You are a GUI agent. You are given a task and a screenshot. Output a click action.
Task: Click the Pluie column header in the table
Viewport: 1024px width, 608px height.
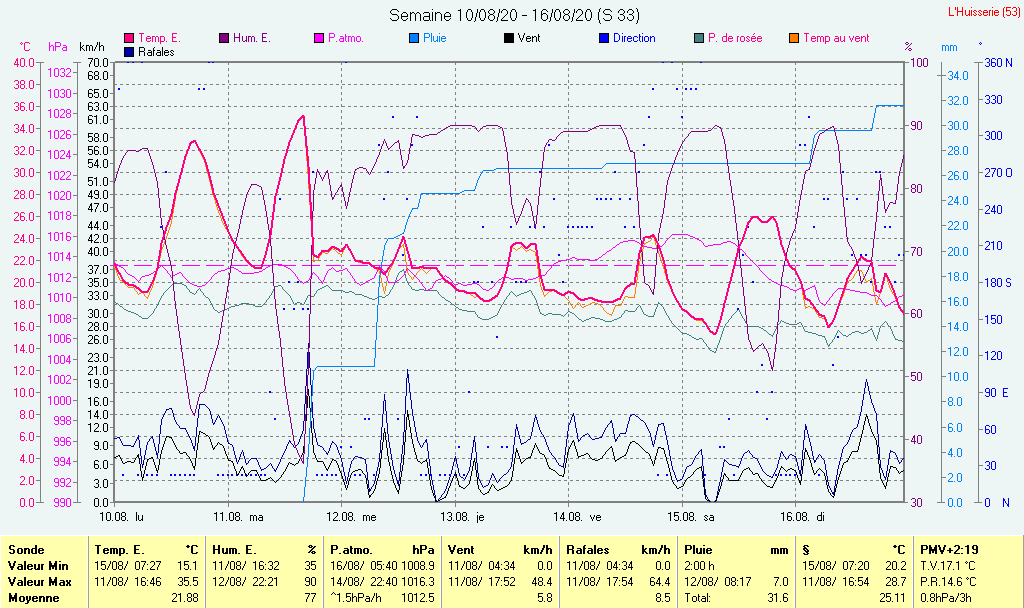698,550
